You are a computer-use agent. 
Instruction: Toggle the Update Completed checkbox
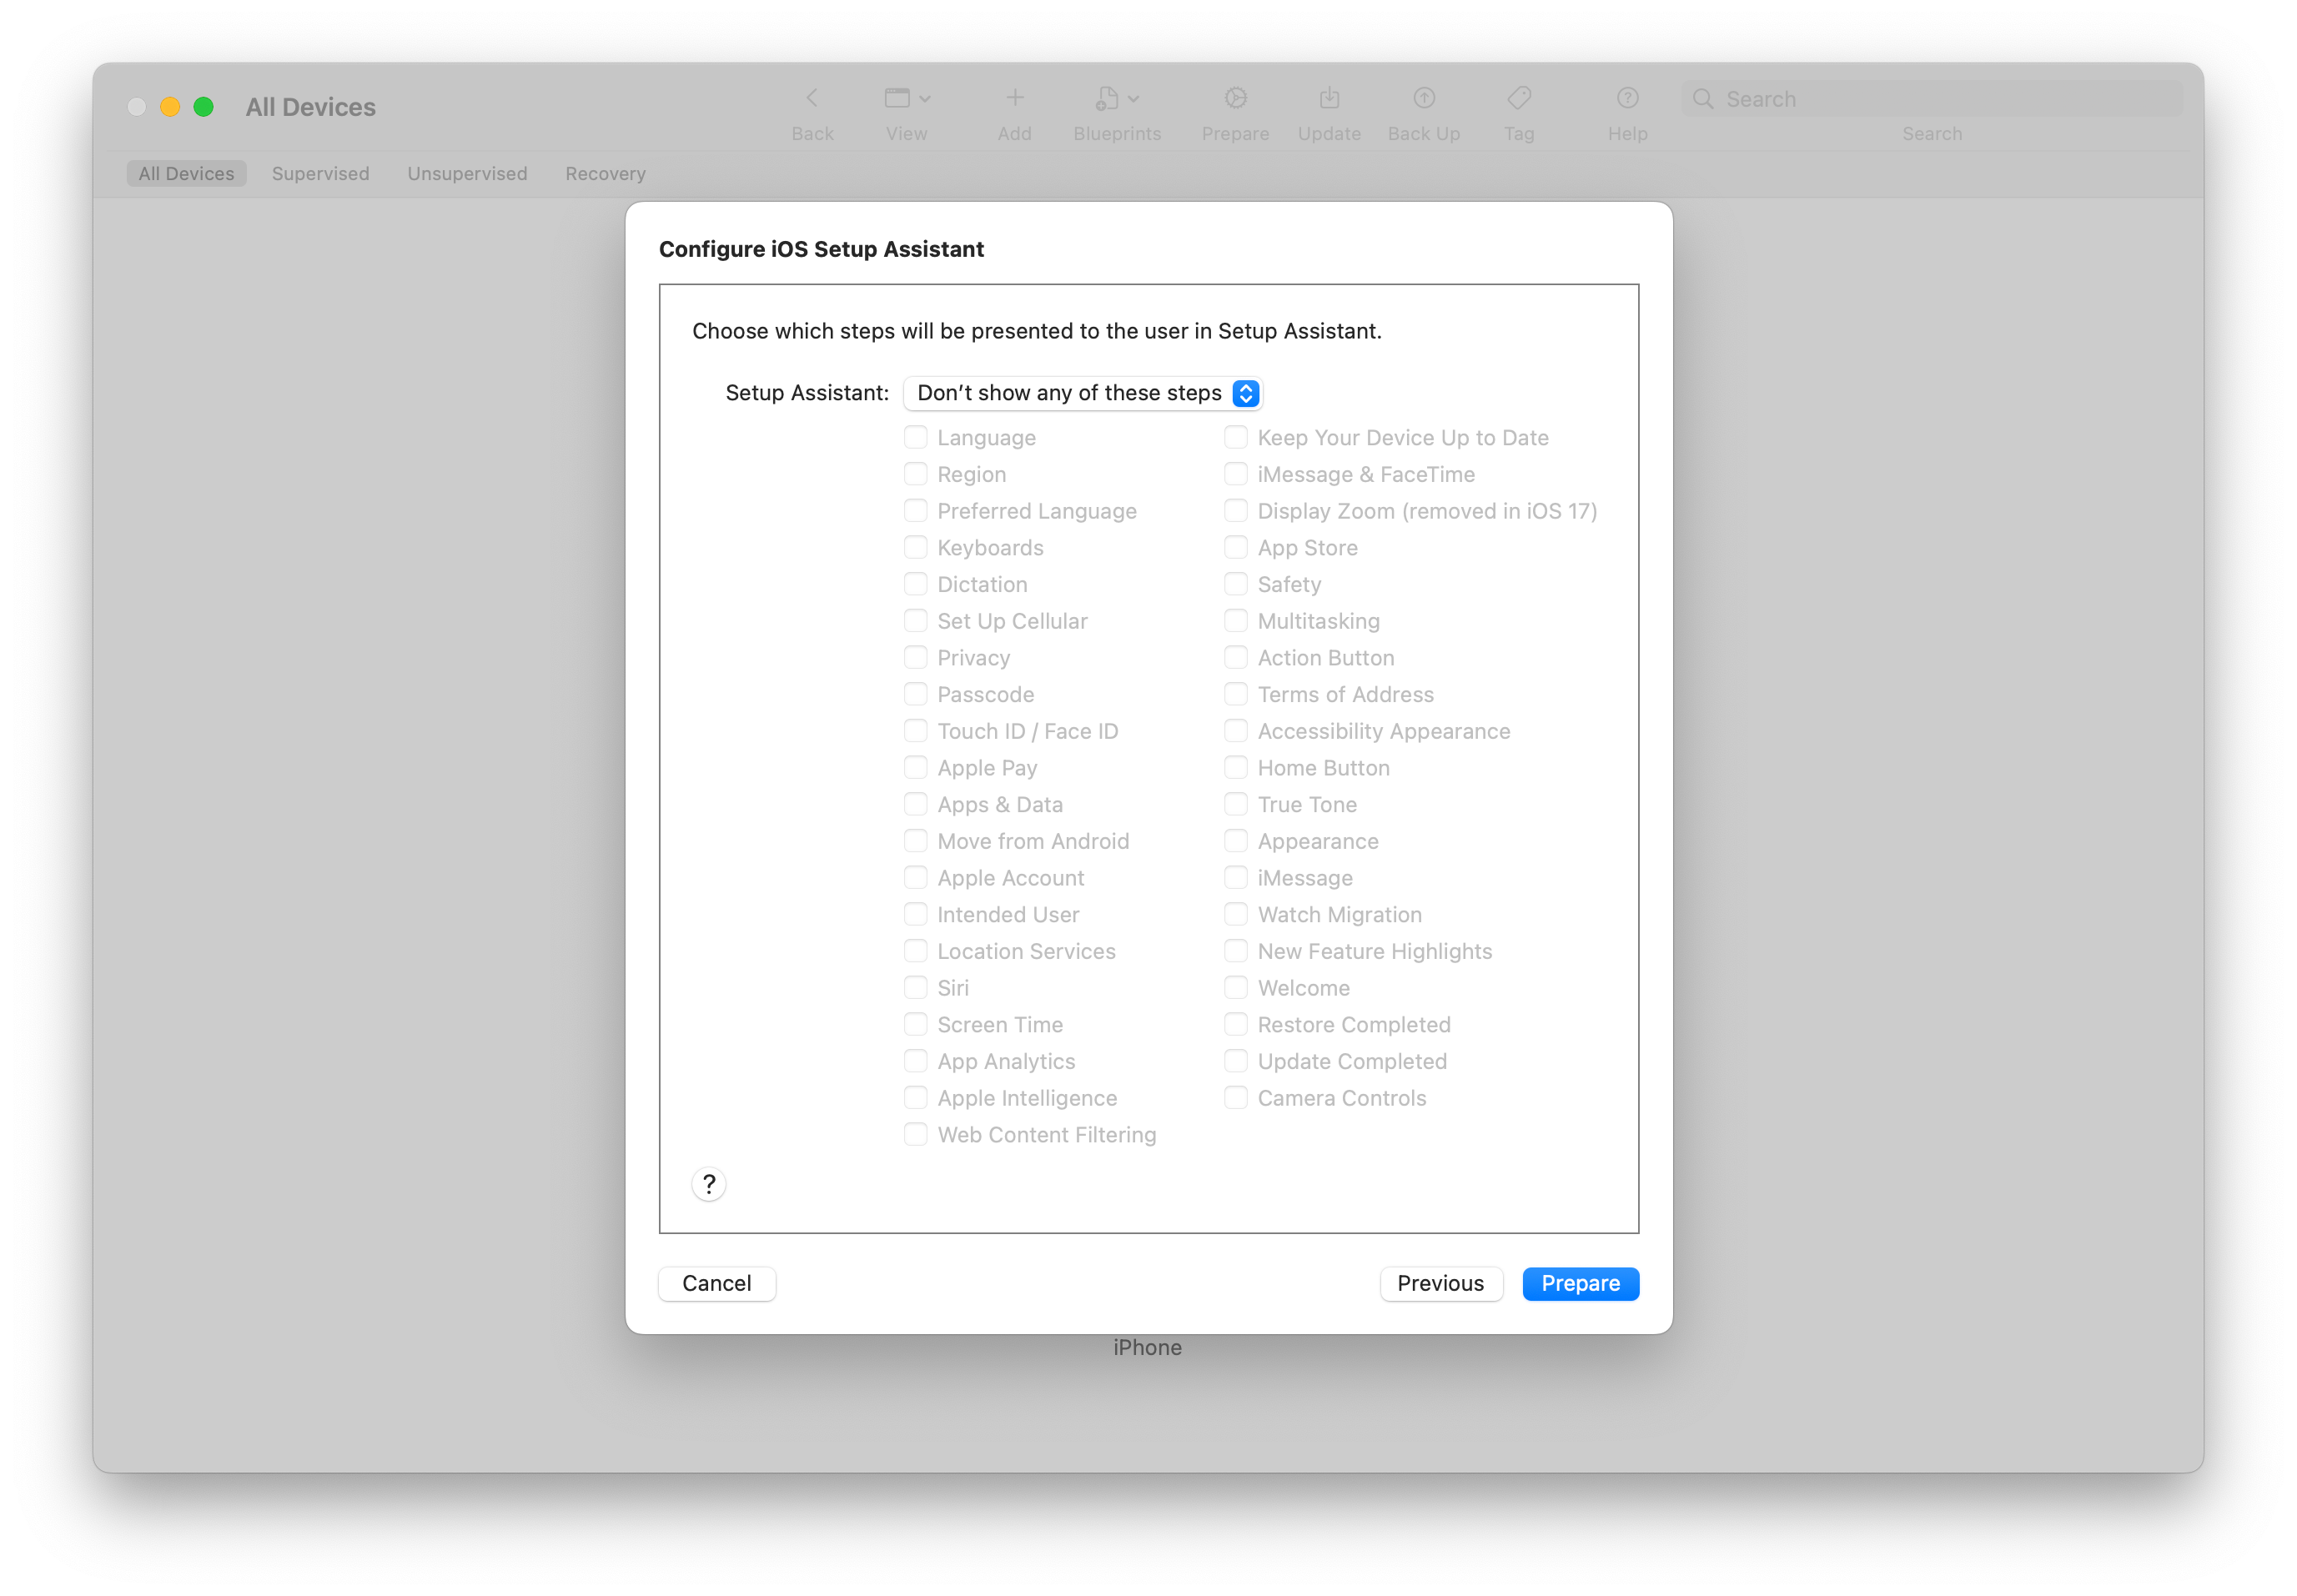(1236, 1061)
